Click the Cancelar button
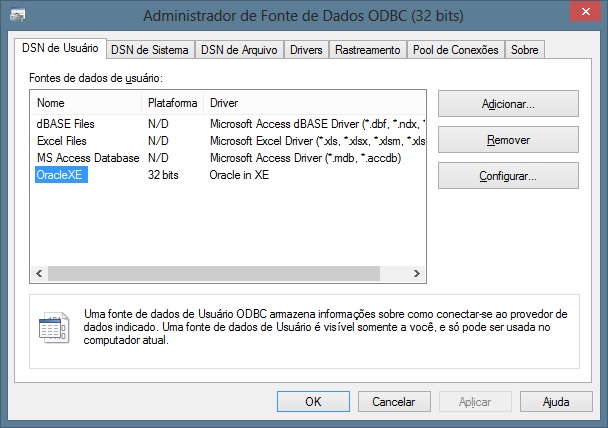The width and height of the screenshot is (608, 428). point(393,401)
